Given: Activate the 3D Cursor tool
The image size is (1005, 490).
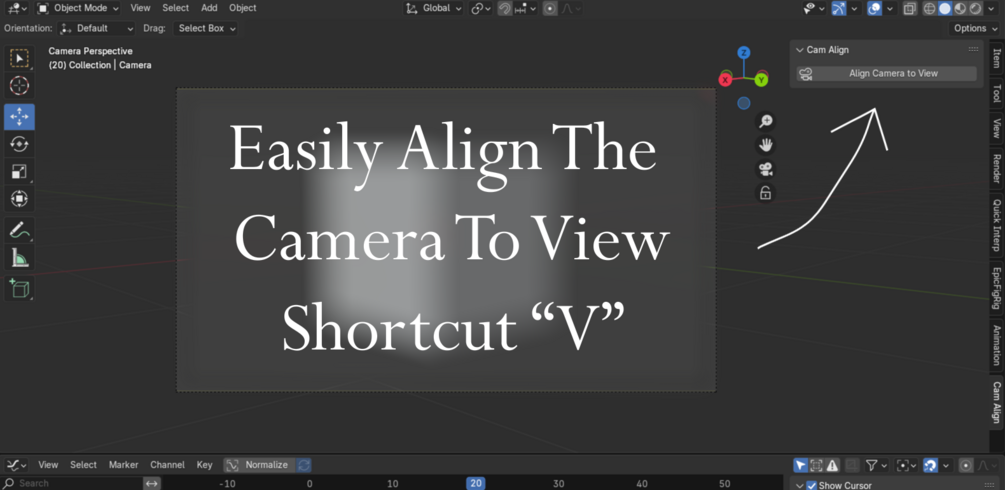Looking at the screenshot, I should (19, 85).
